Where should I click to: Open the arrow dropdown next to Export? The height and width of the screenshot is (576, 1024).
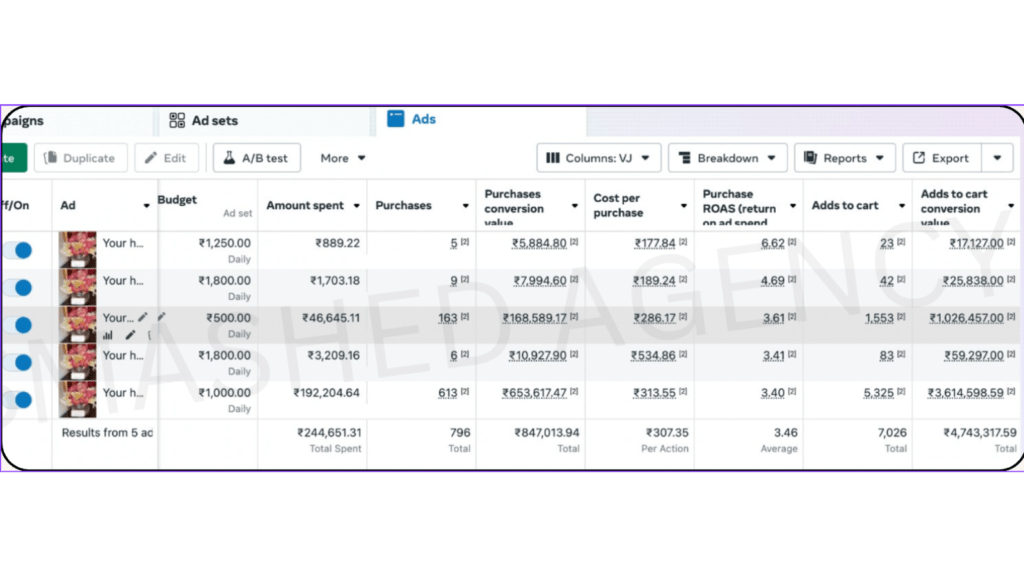coord(997,158)
